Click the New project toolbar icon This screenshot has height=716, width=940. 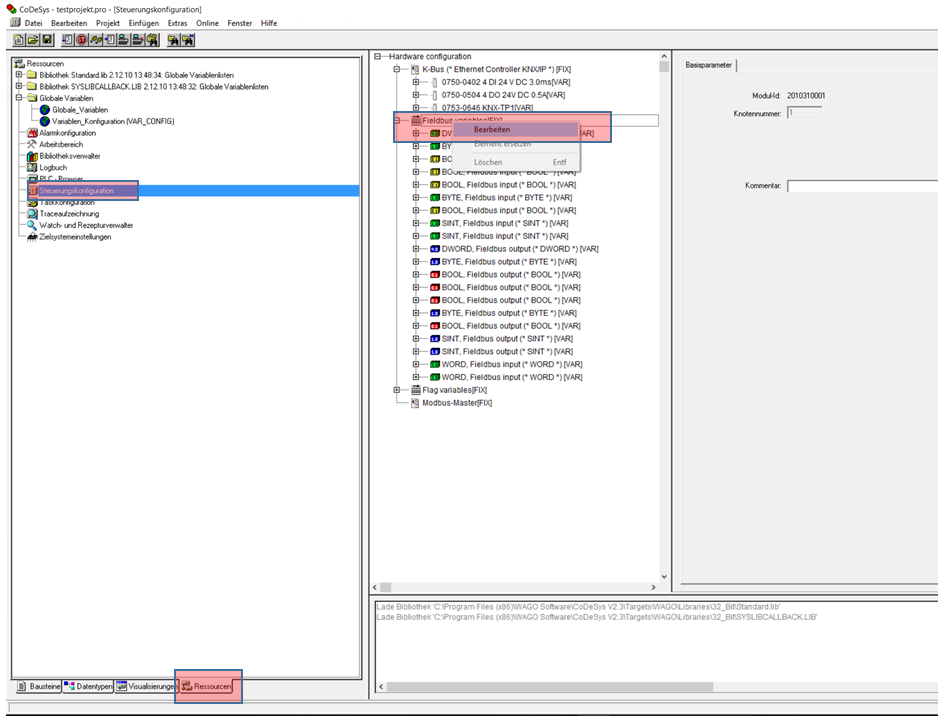(x=19, y=40)
